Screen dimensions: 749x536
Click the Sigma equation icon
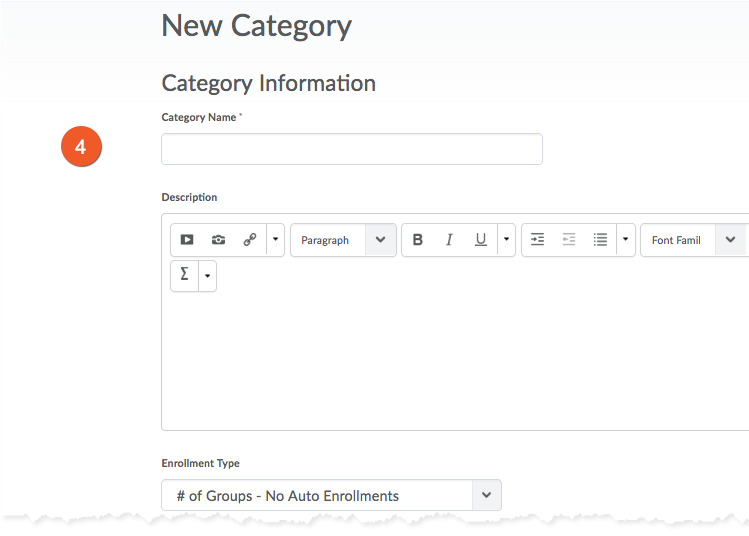click(185, 275)
